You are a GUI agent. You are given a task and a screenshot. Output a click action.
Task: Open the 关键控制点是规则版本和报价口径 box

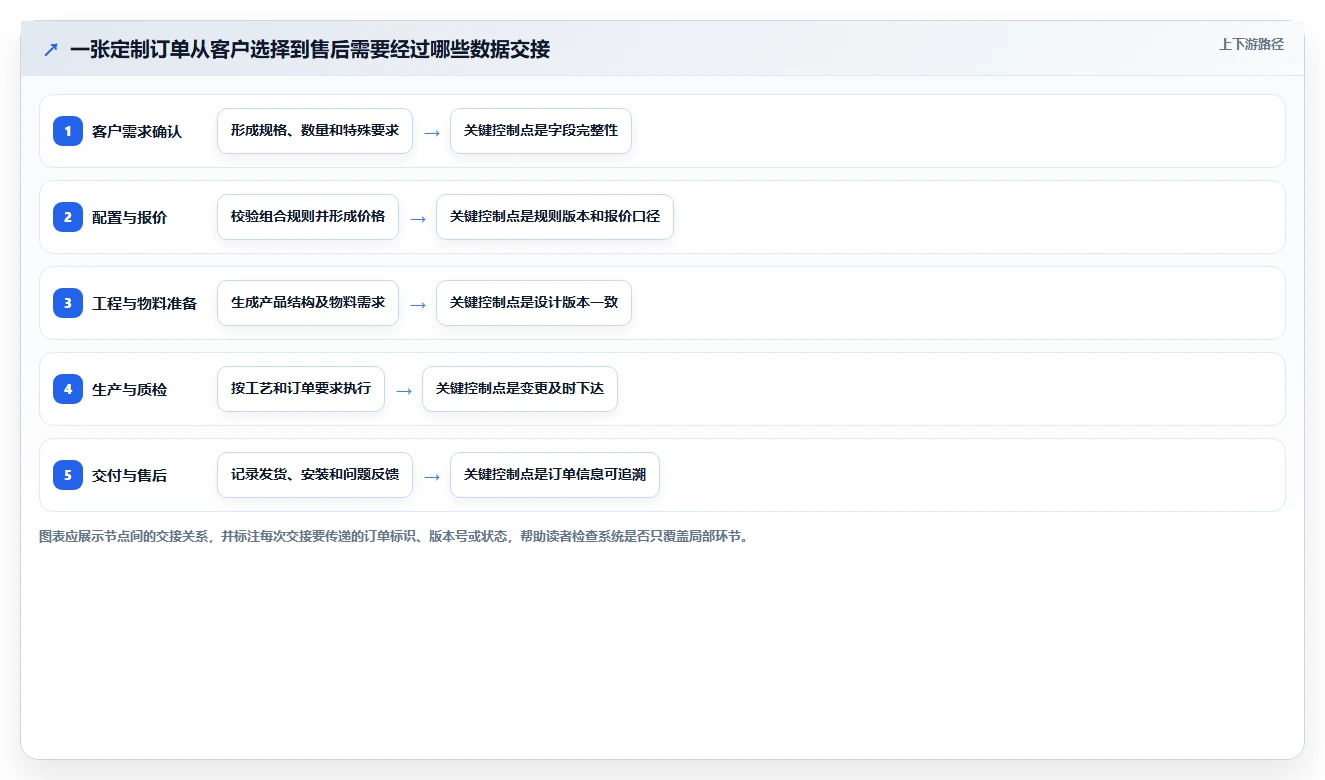tap(555, 217)
